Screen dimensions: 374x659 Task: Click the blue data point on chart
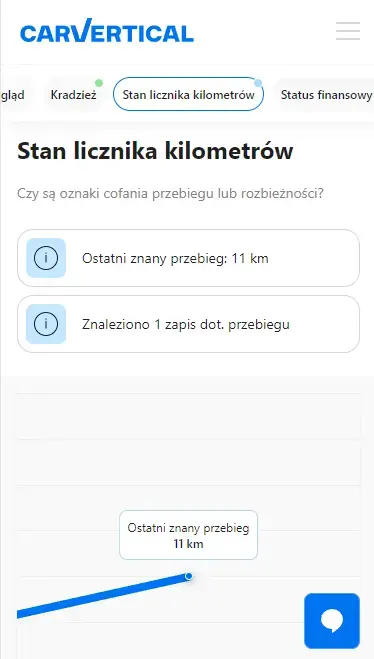pyautogui.click(x=189, y=576)
